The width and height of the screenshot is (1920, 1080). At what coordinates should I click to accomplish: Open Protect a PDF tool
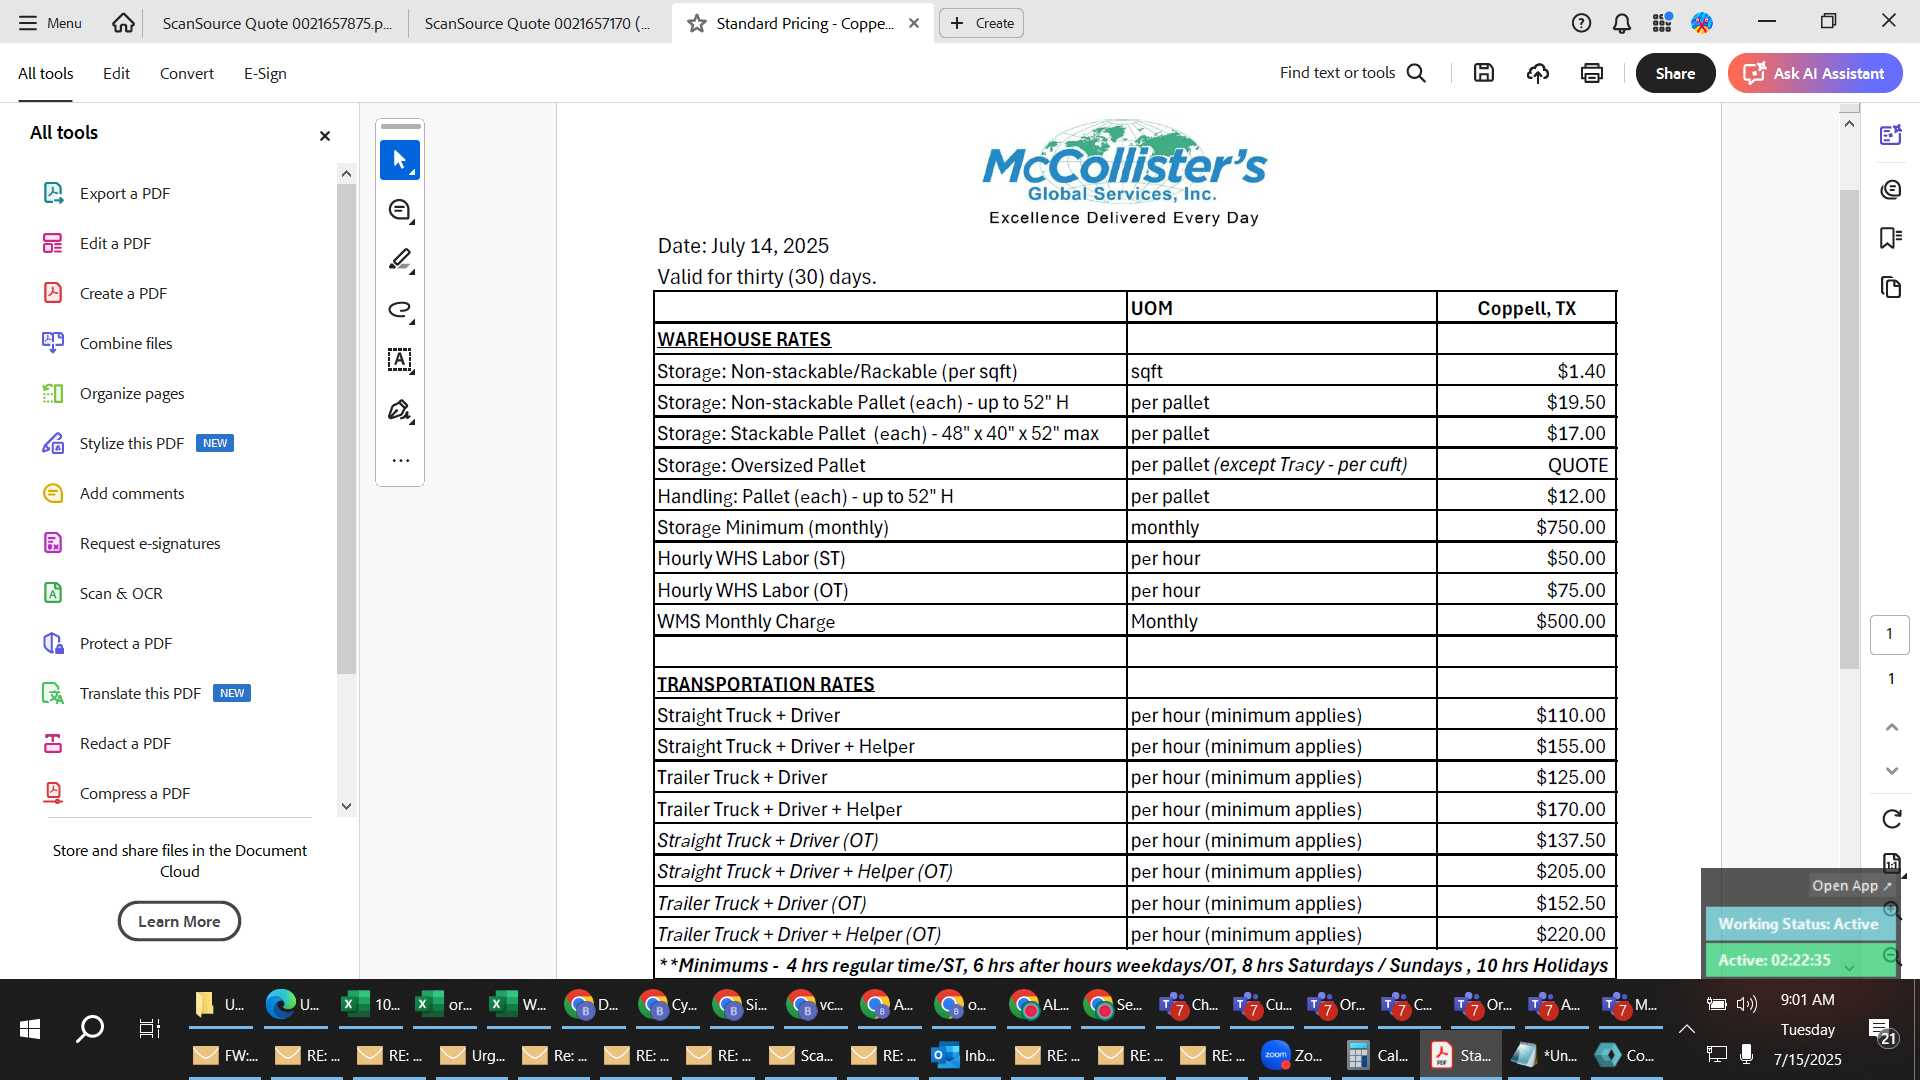125,643
